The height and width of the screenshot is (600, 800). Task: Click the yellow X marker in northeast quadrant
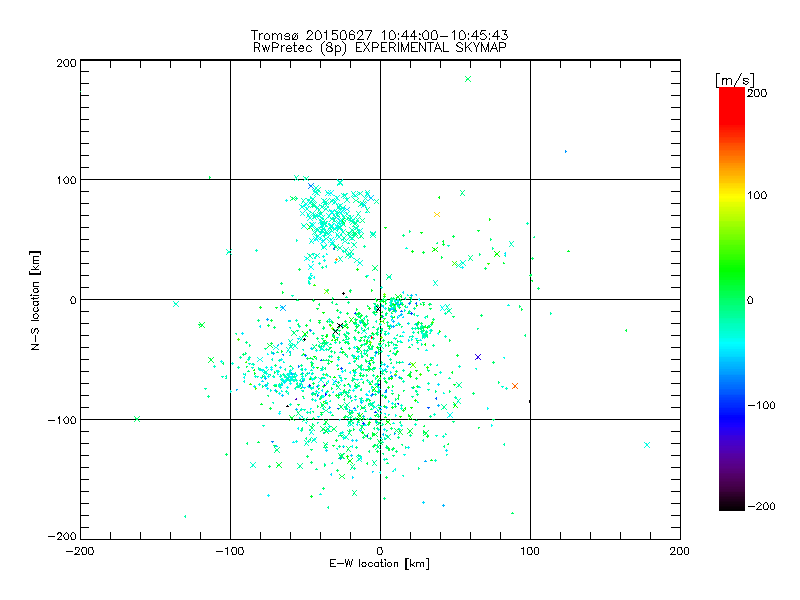[x=437, y=215]
